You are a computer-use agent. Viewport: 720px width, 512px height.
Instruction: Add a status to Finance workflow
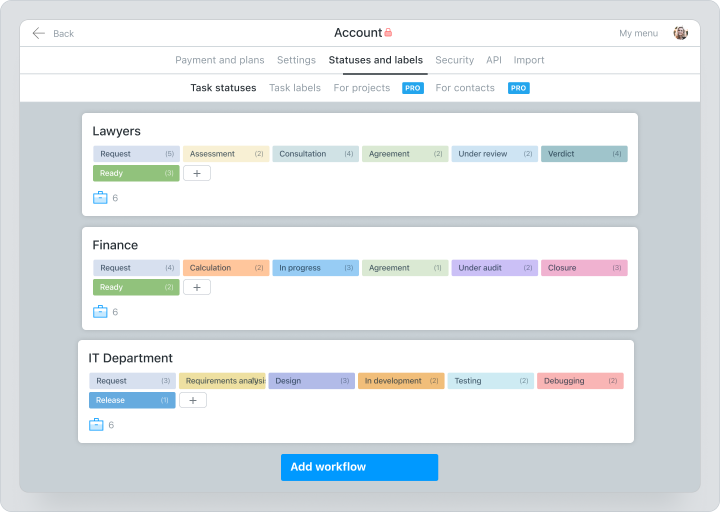coord(196,287)
